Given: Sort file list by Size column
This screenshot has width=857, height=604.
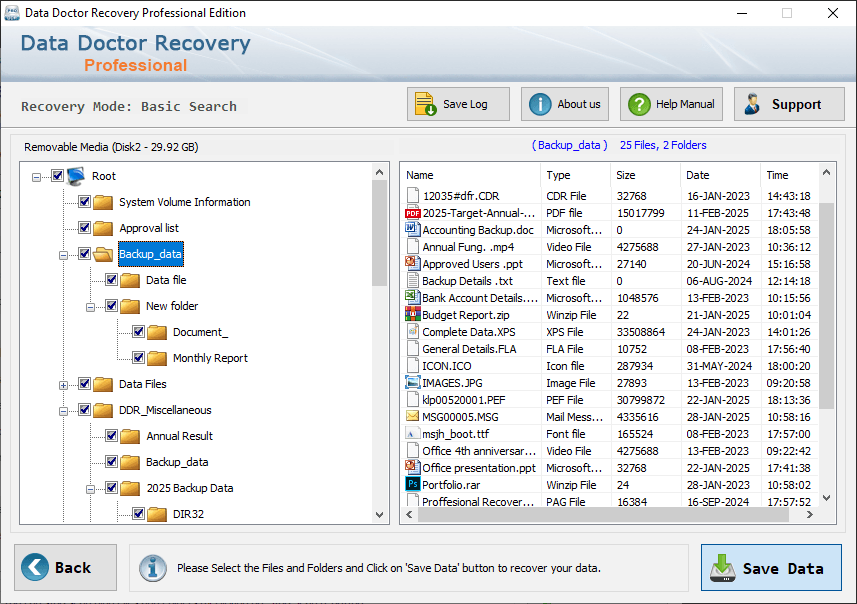Looking at the screenshot, I should tap(645, 175).
